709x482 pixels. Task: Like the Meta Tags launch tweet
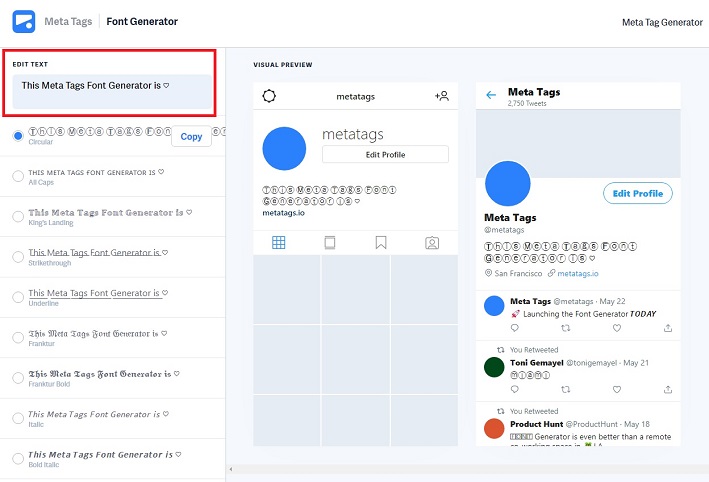click(617, 328)
